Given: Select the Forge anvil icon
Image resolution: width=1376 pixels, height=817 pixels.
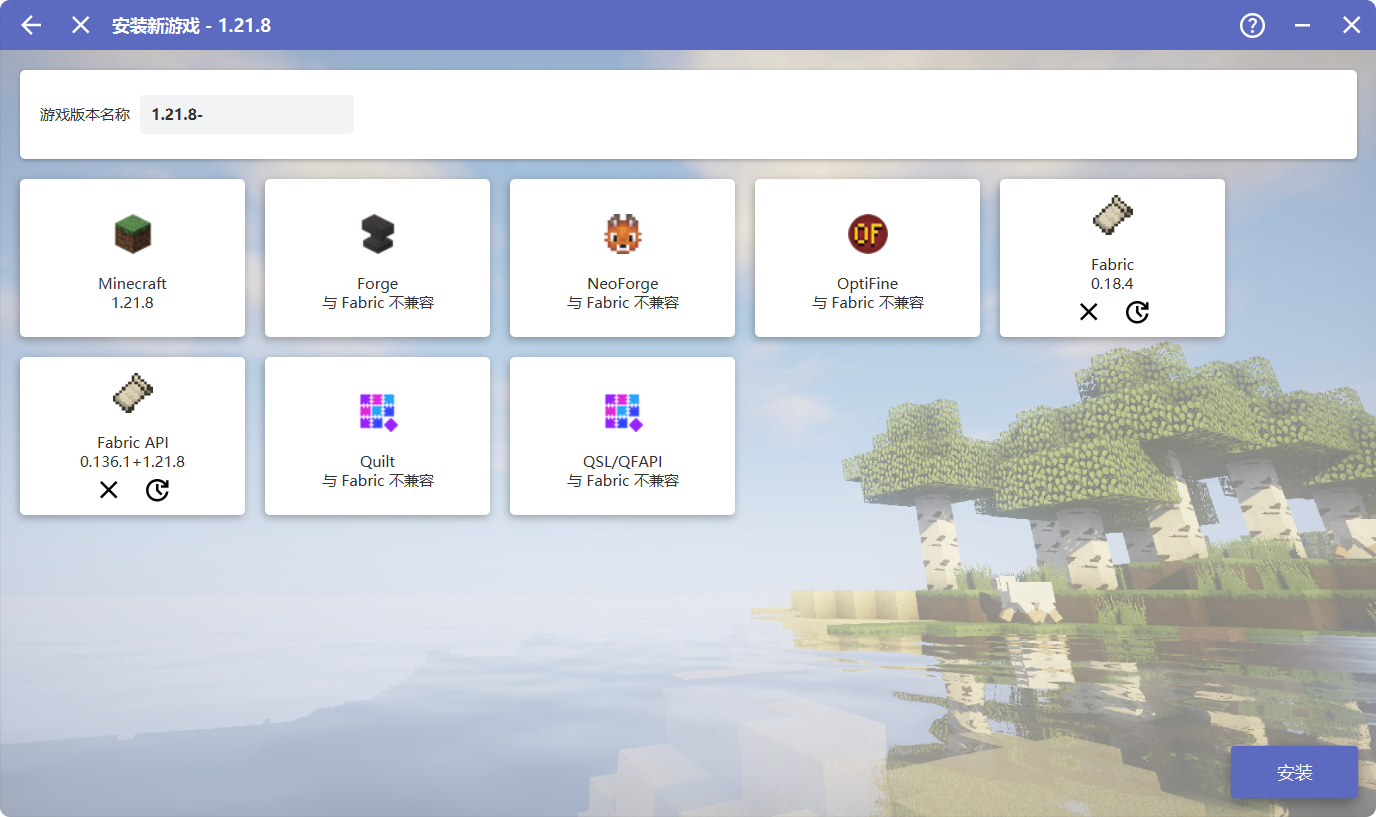Looking at the screenshot, I should (377, 234).
